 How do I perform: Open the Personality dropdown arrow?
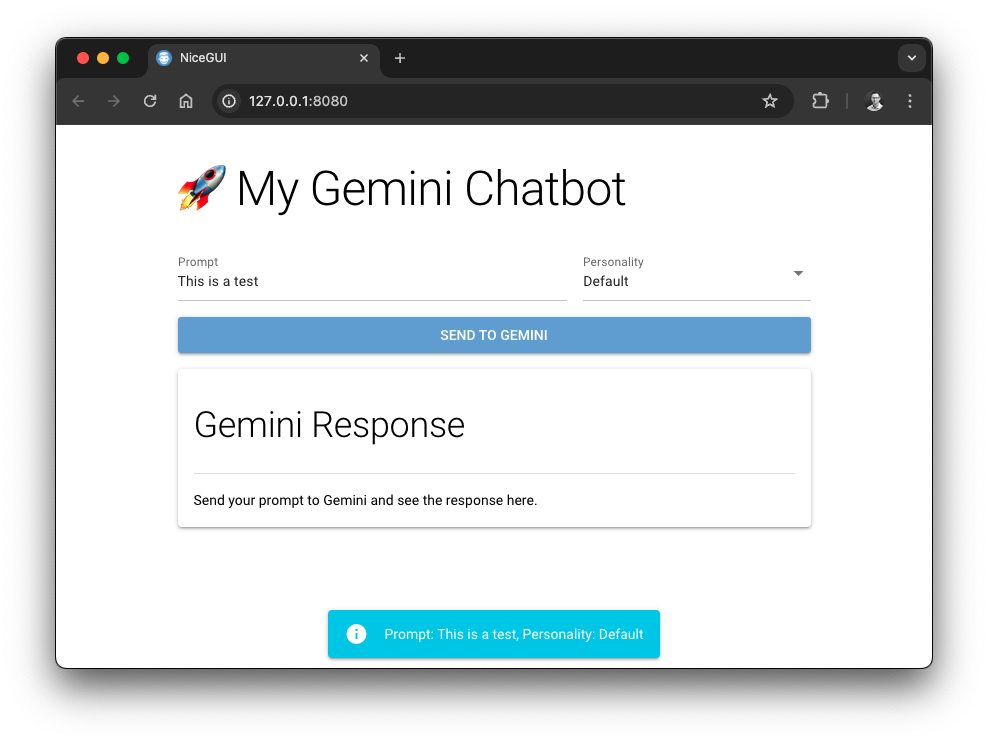pos(798,273)
